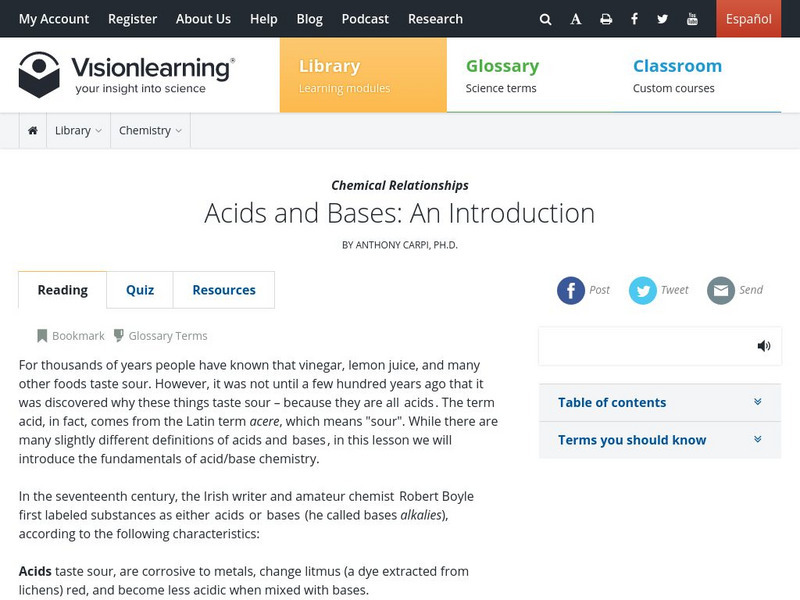Open the Chemistry breadcrumb dropdown
The height and width of the screenshot is (600, 800).
coord(150,131)
